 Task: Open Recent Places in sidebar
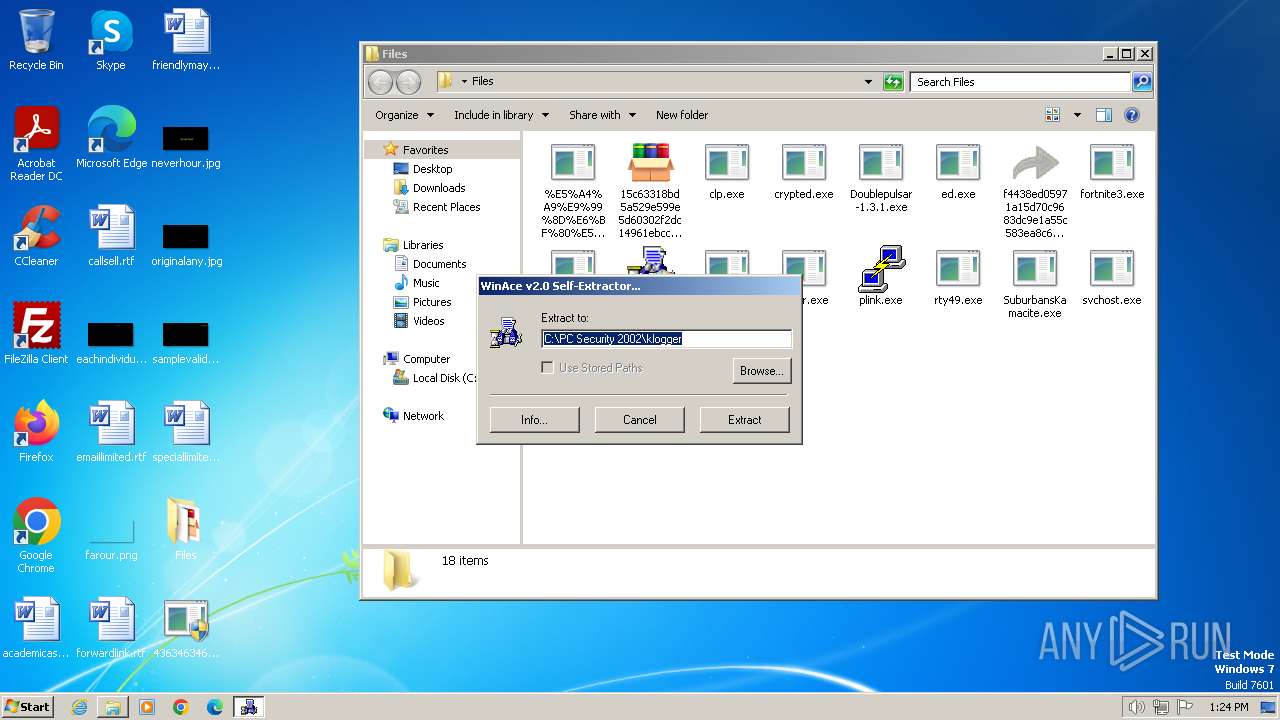tap(446, 207)
